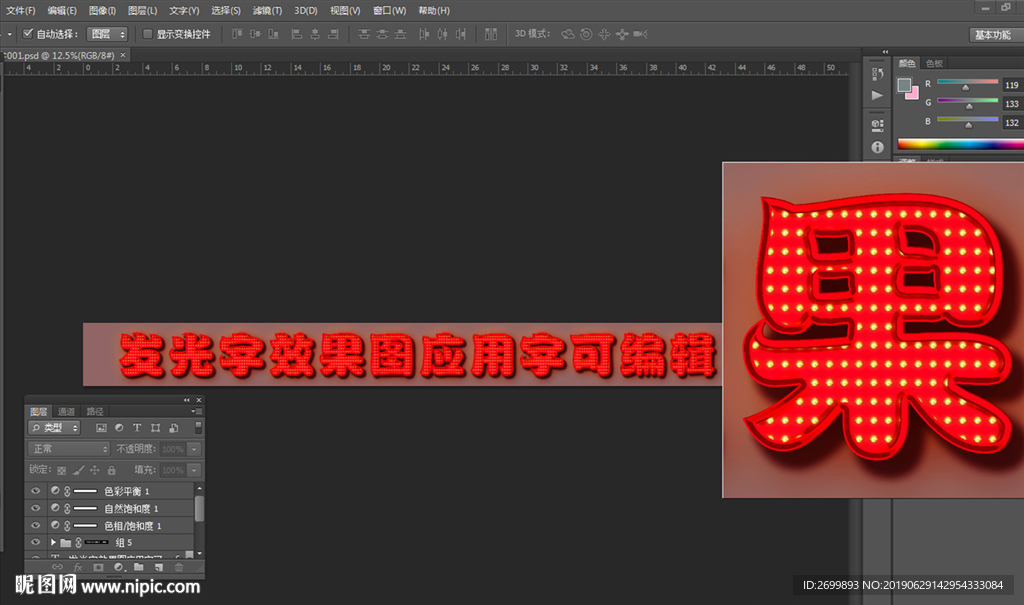Click the link layers icon
Screen dimensions: 1024x605
tap(57, 567)
